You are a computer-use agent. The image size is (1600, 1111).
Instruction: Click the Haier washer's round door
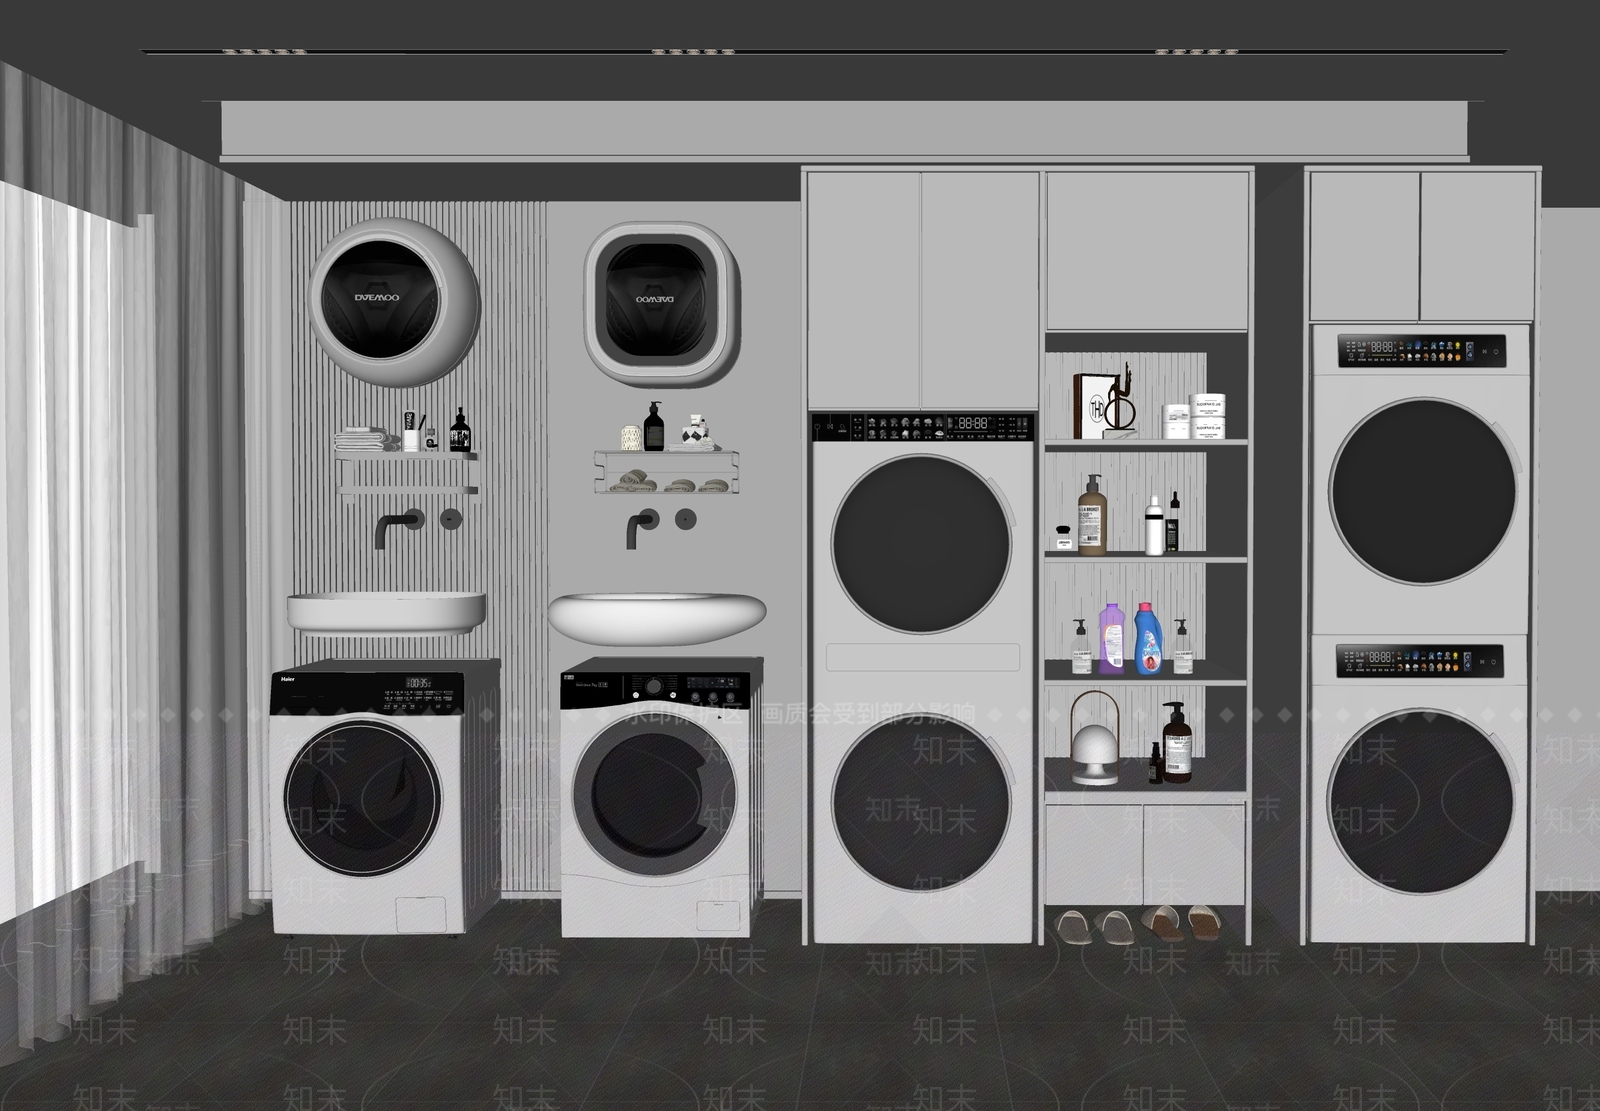click(x=362, y=797)
